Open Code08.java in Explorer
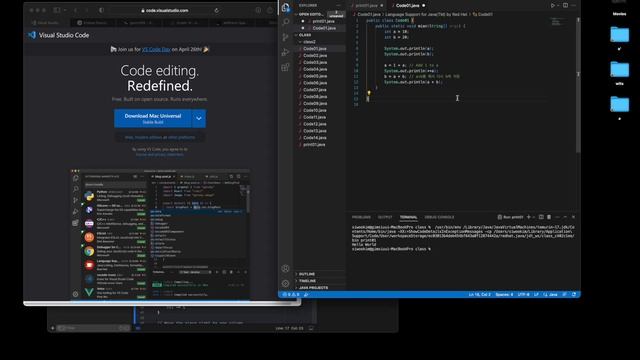 coord(315,97)
